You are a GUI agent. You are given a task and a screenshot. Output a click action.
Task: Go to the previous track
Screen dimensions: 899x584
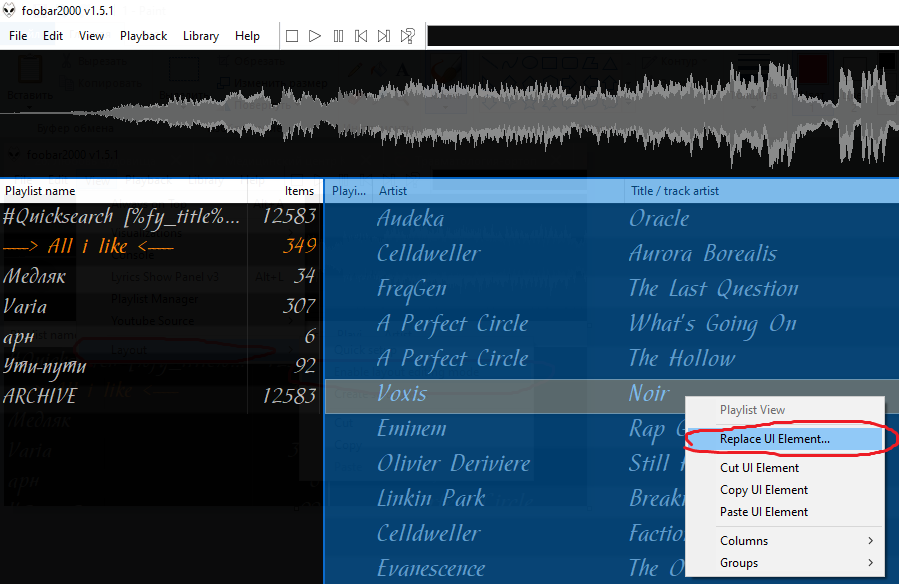[361, 36]
